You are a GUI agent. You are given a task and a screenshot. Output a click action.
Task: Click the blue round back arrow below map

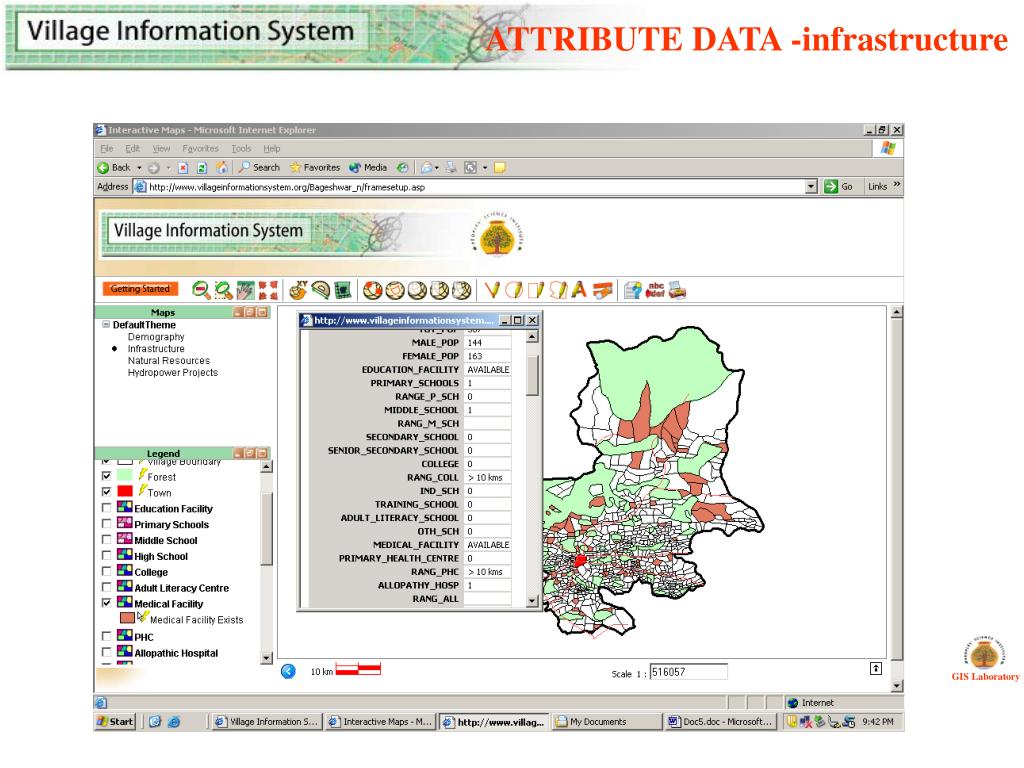point(288,671)
